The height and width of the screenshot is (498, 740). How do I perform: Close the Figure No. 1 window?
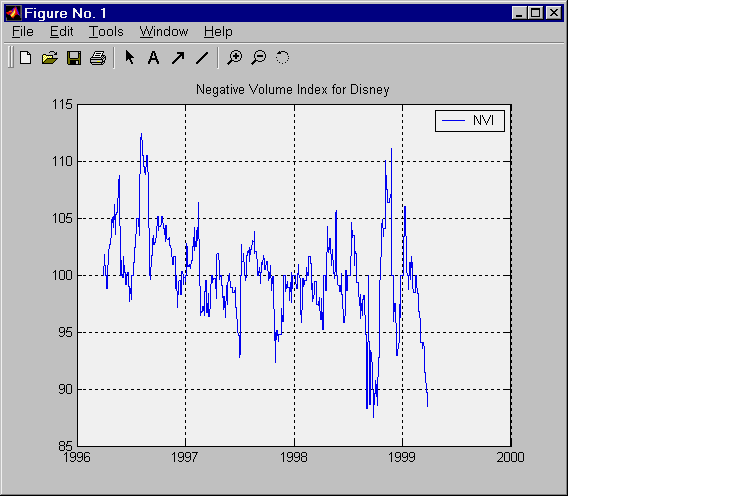pos(554,13)
